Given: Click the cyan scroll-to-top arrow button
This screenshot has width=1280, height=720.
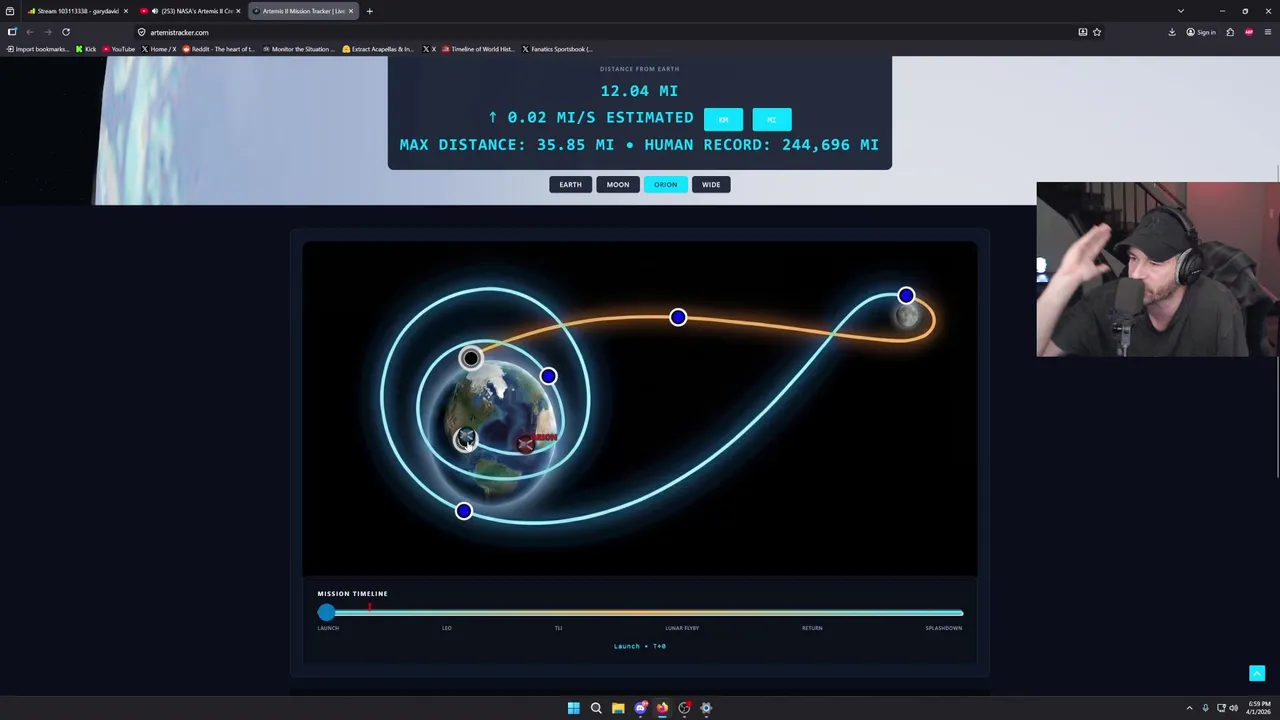Looking at the screenshot, I should (x=1257, y=673).
